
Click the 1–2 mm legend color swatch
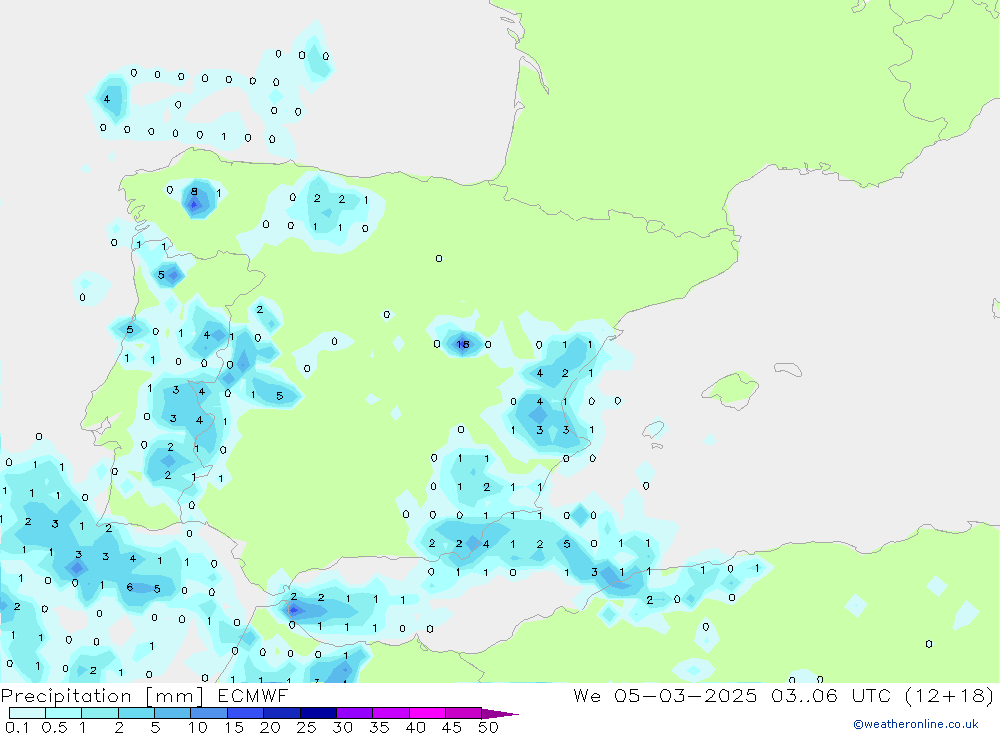click(x=100, y=713)
